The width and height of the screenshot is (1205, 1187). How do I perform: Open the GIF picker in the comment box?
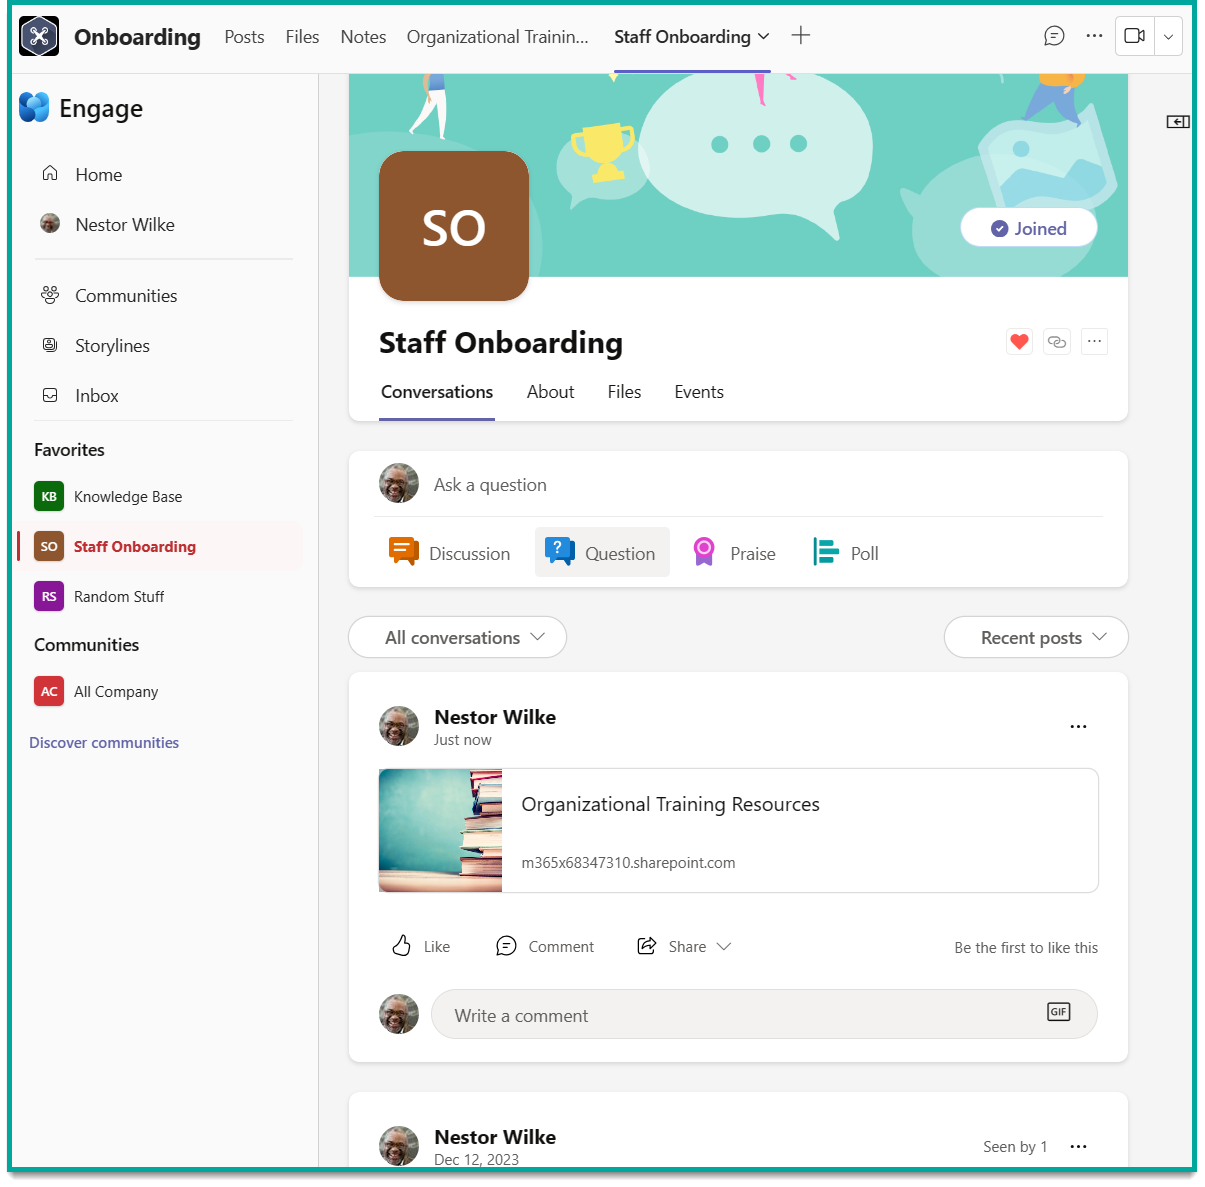(1058, 1012)
